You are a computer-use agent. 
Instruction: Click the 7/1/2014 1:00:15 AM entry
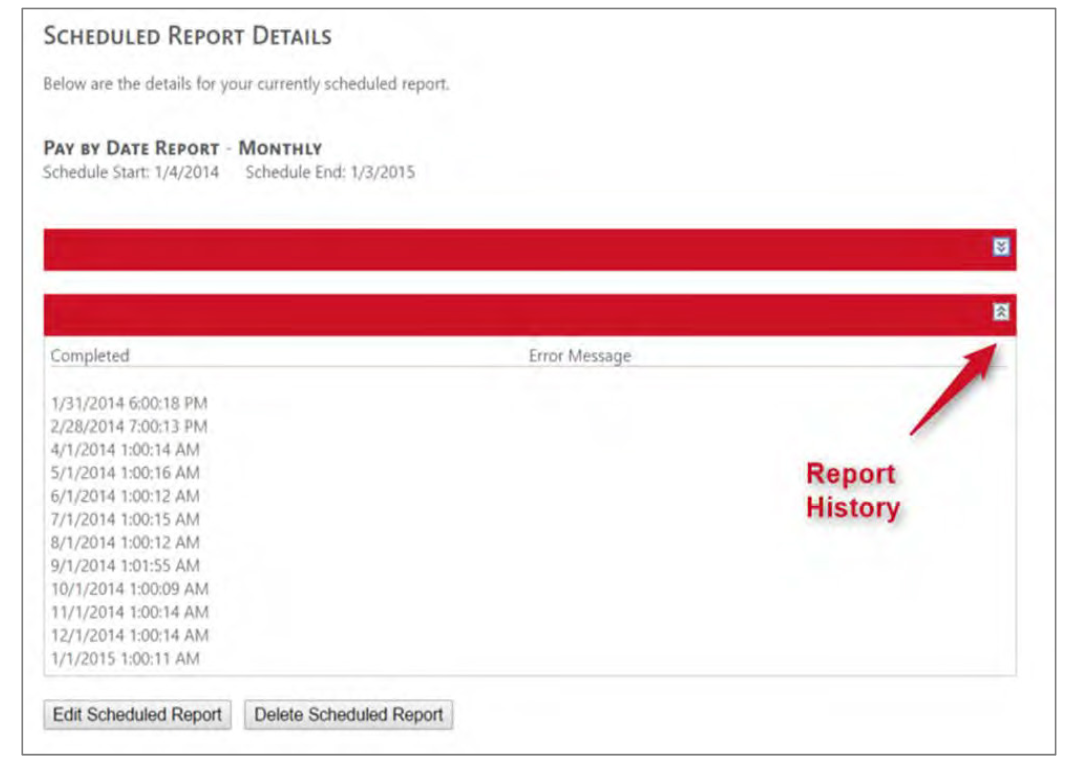tap(125, 519)
